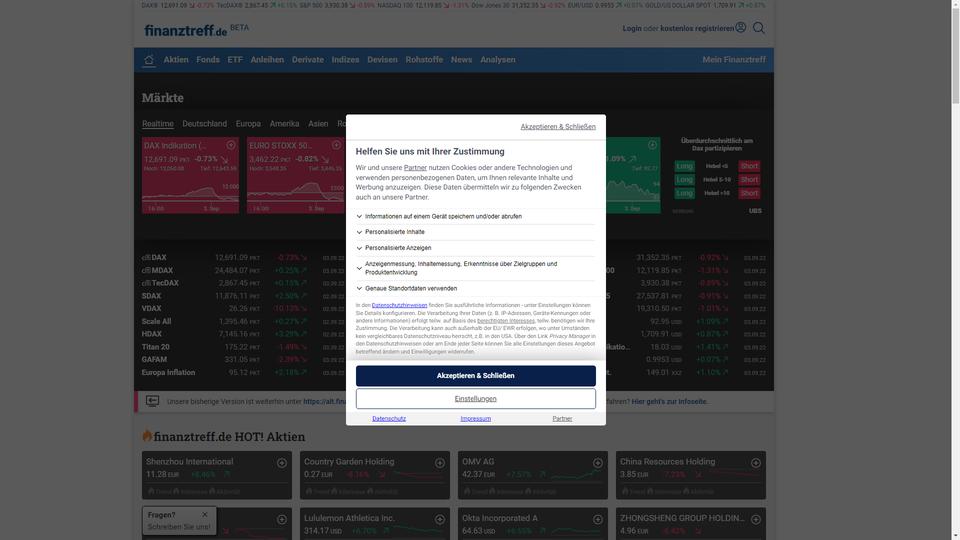Open ETF menu item
960x540 pixels.
click(235, 60)
